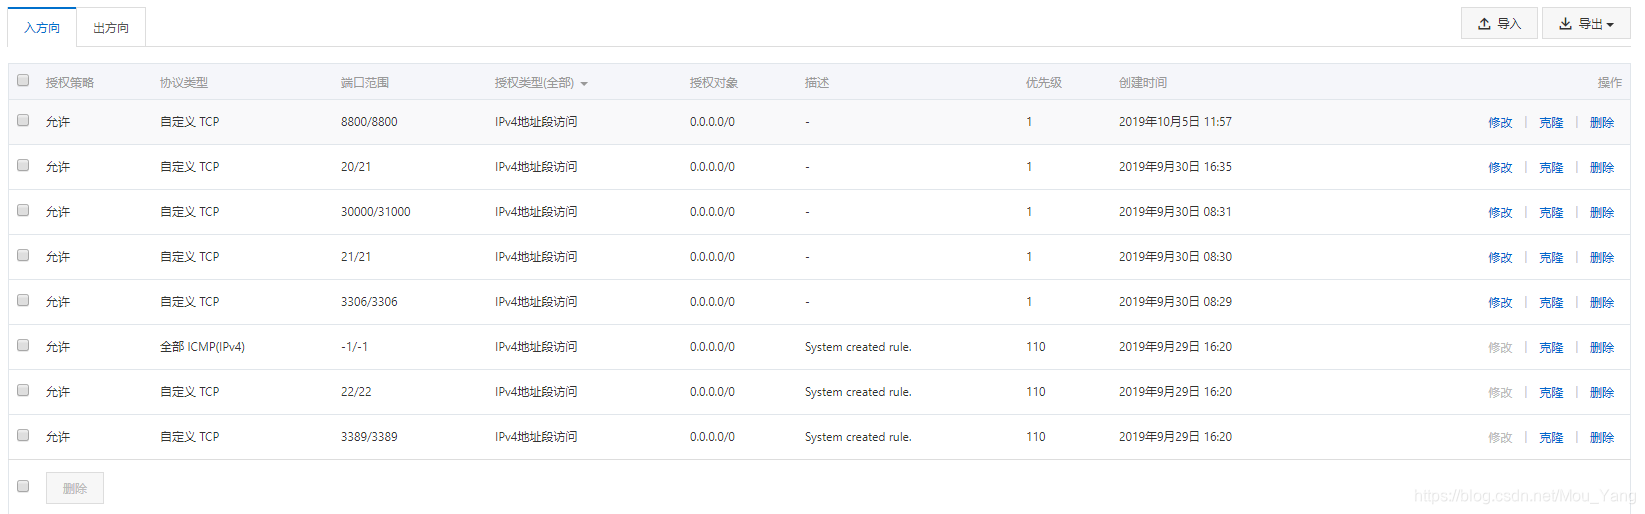Click the timestamp 2019年9月30日 08:31
The image size is (1645, 514).
tap(1175, 212)
